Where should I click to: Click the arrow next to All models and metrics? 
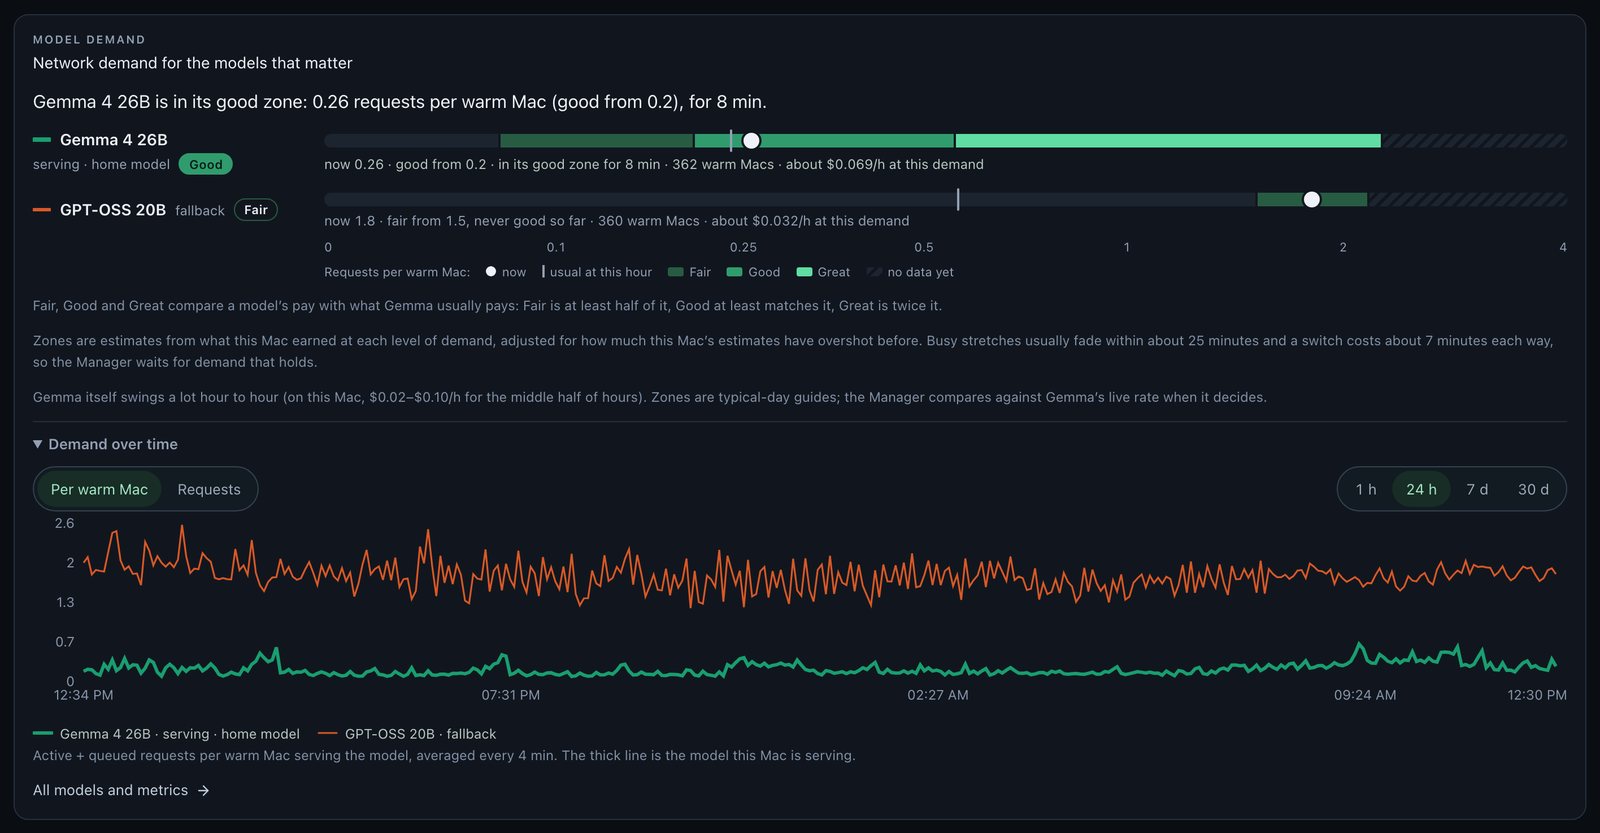coord(203,790)
